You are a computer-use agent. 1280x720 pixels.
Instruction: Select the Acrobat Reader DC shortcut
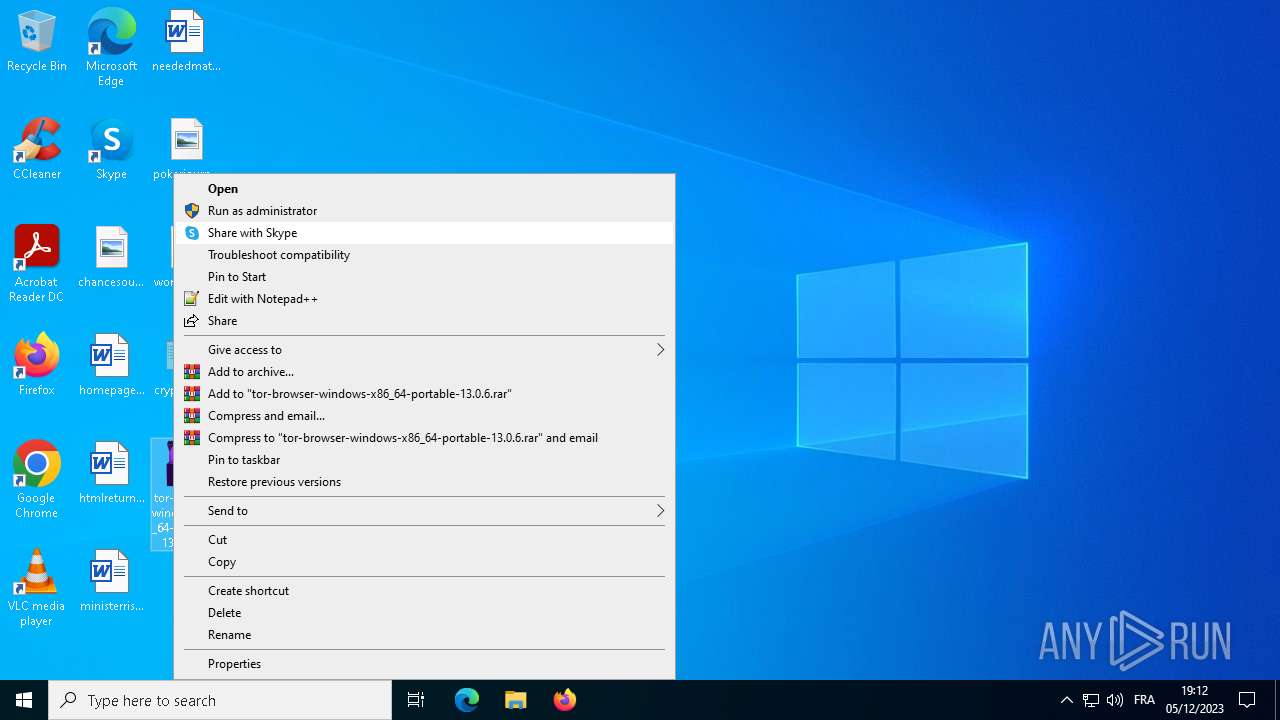coord(37,264)
